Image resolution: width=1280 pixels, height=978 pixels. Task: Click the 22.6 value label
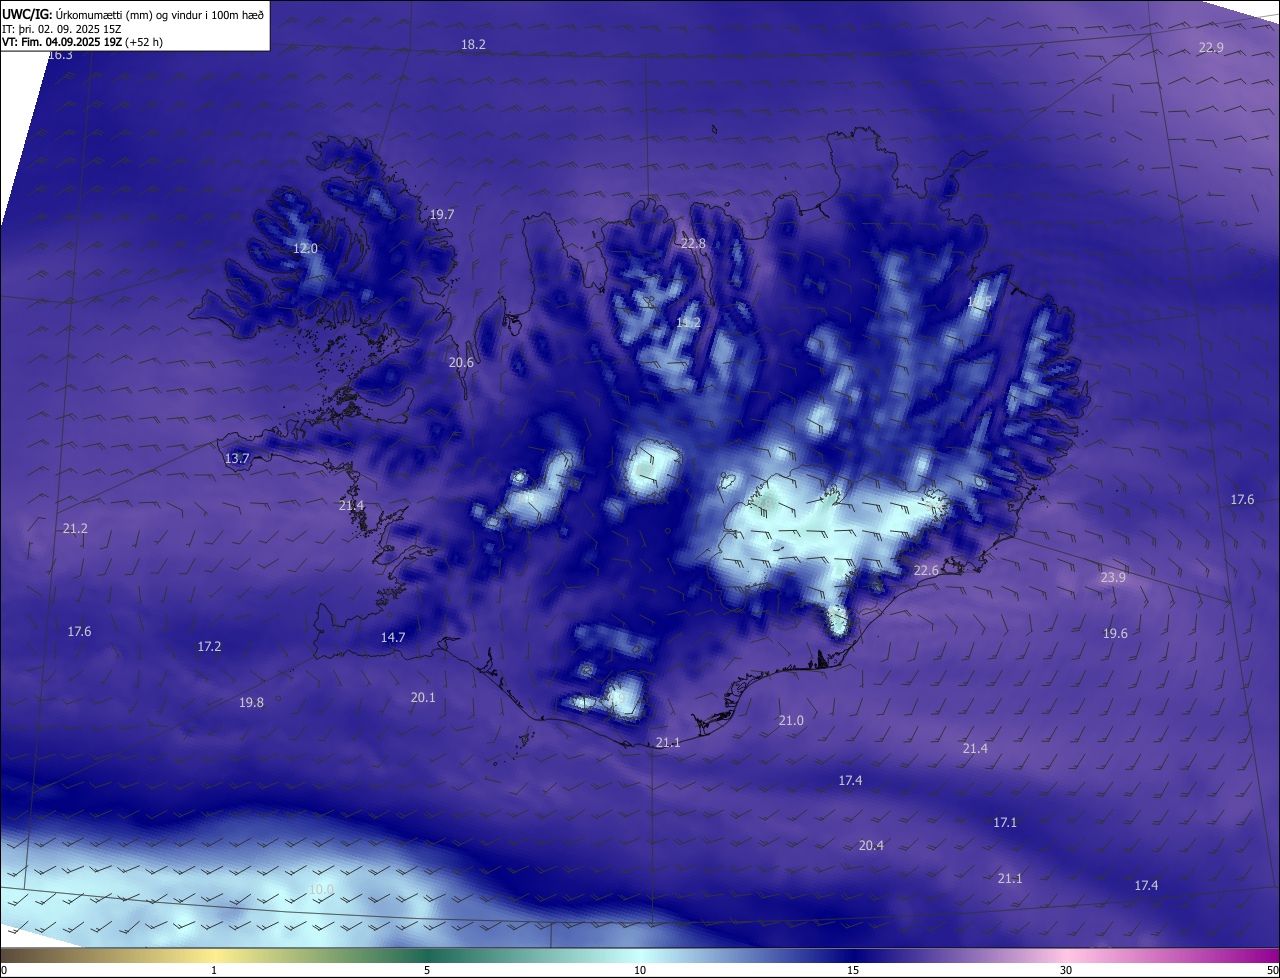coord(926,571)
